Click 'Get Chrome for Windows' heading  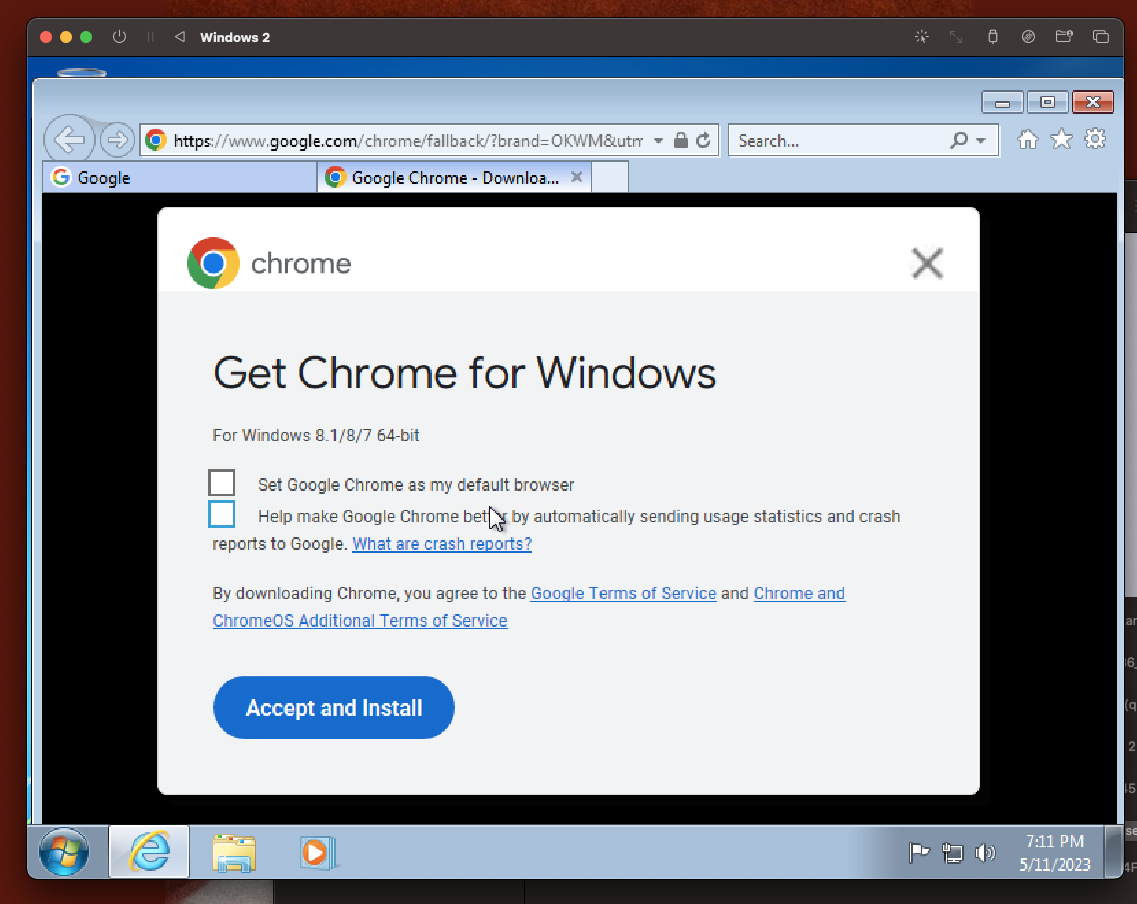[464, 373]
